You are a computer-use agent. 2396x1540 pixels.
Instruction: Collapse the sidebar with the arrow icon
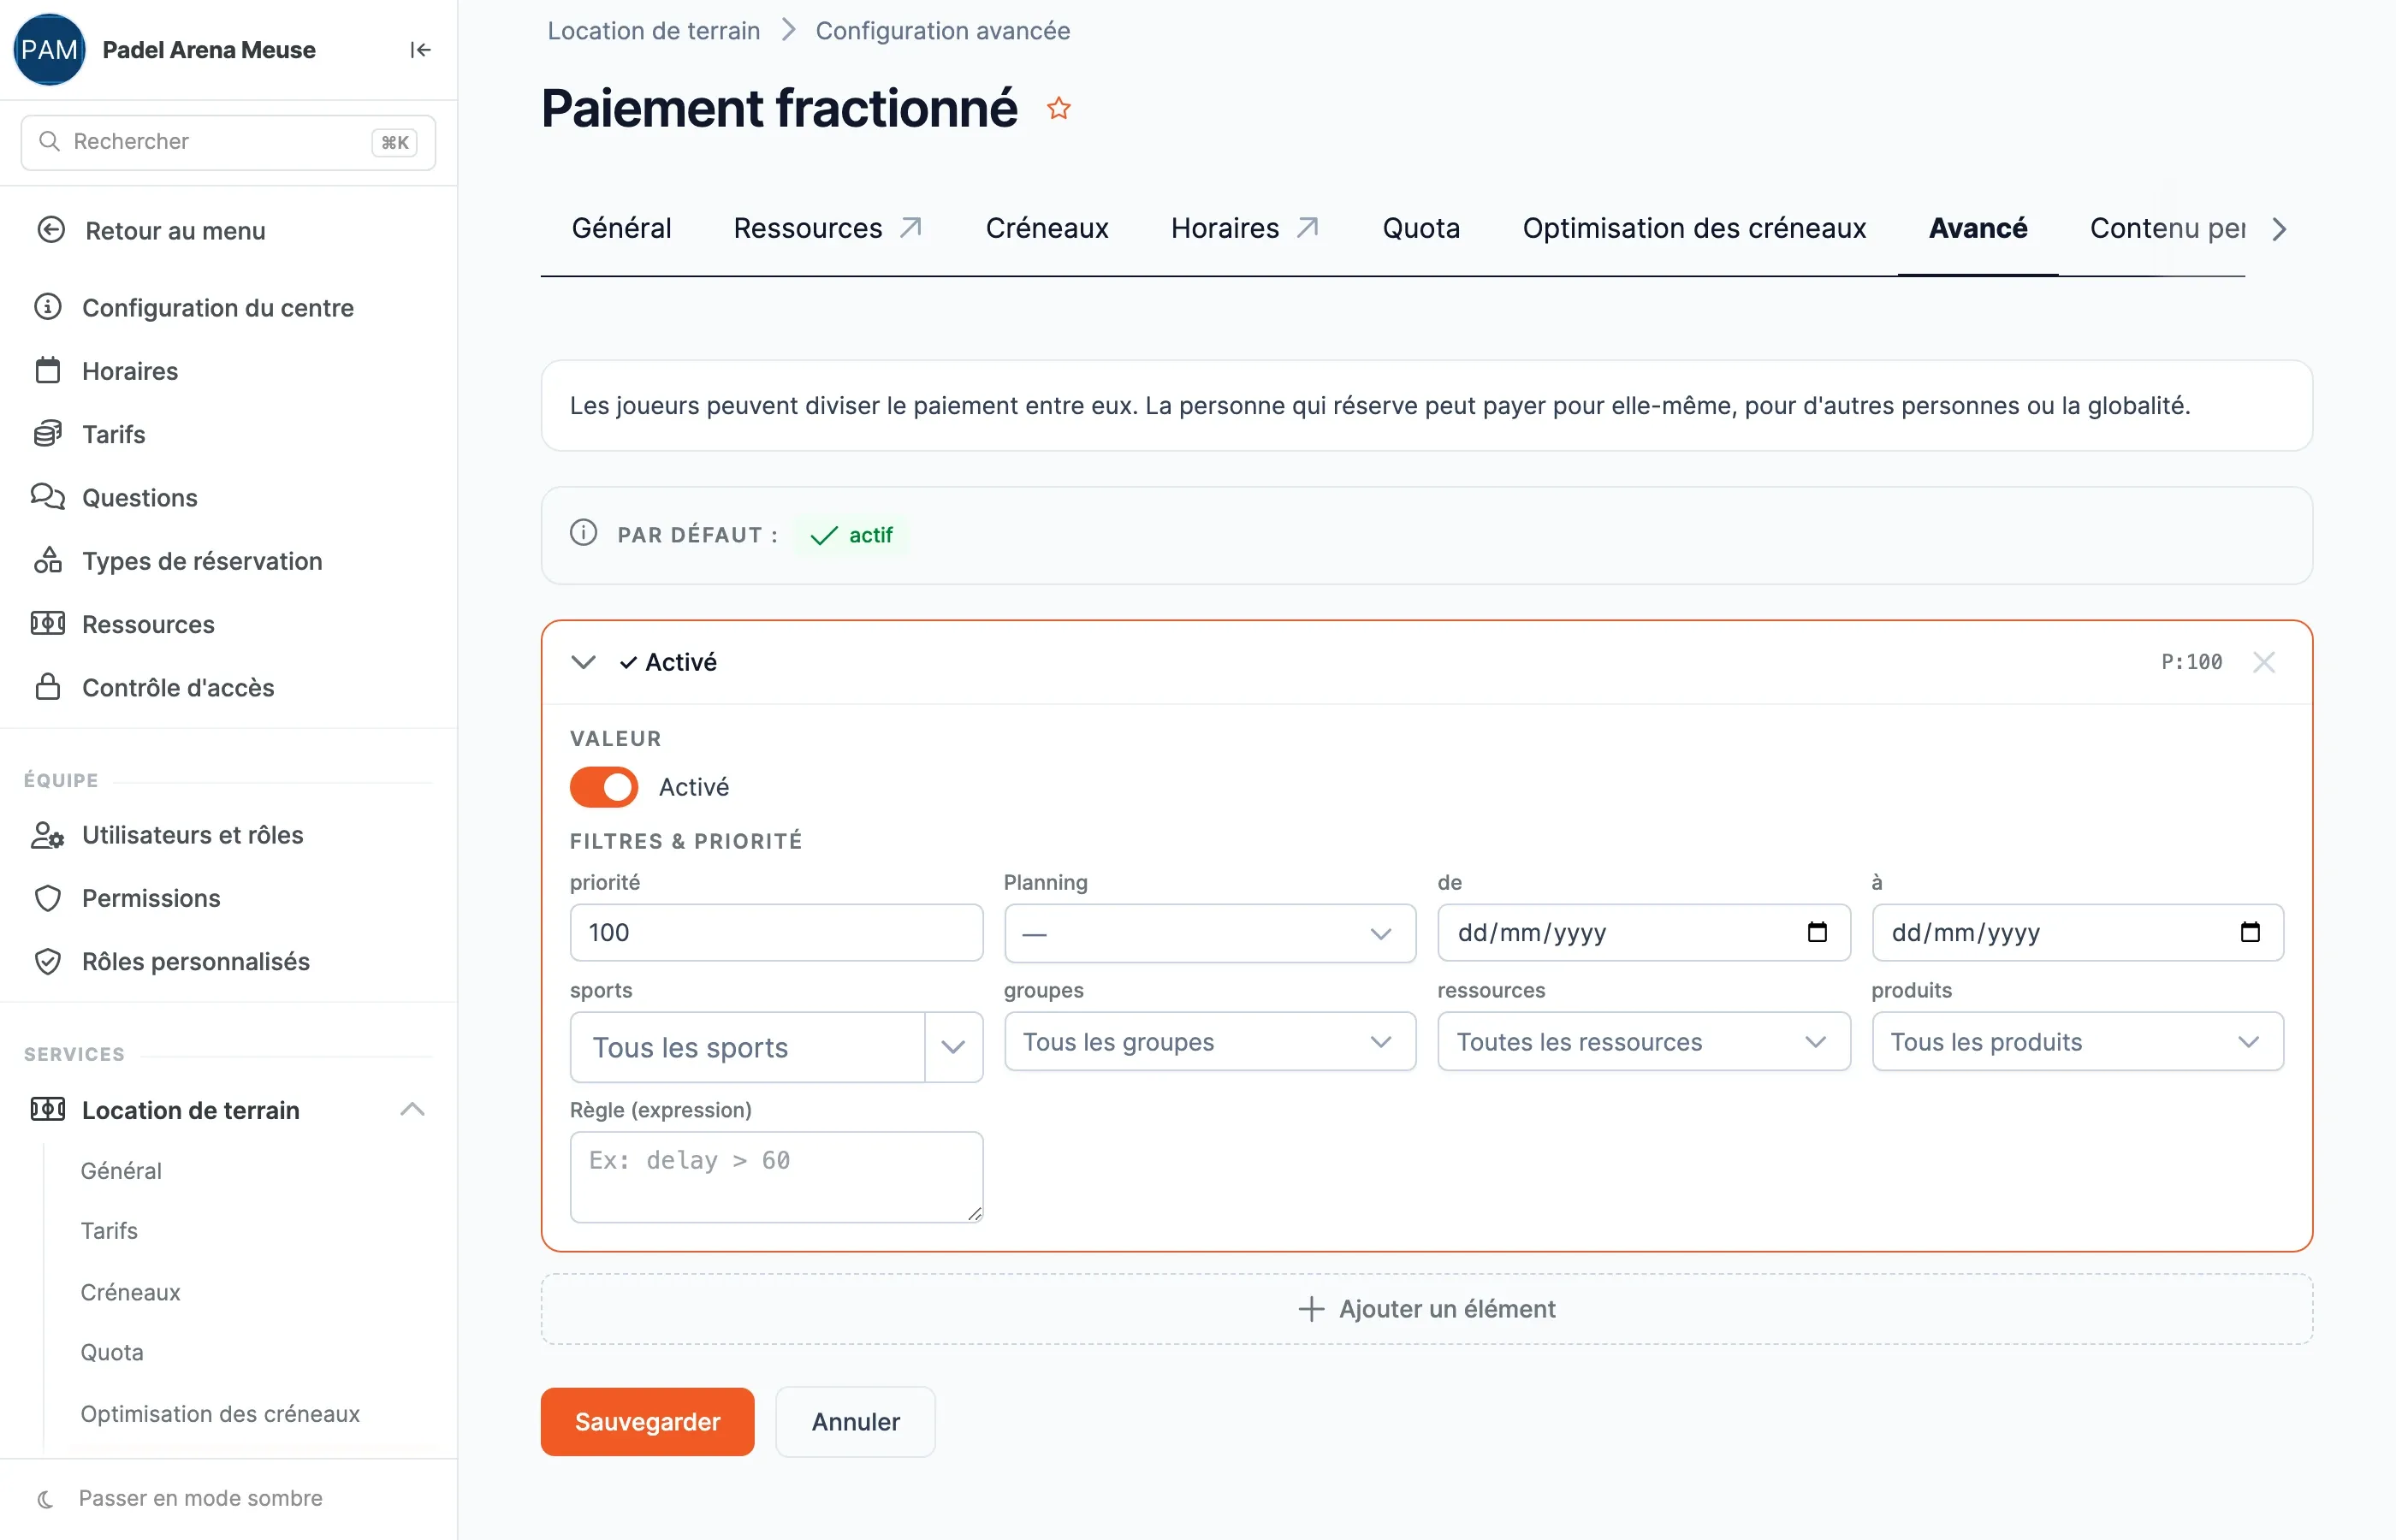[420, 50]
